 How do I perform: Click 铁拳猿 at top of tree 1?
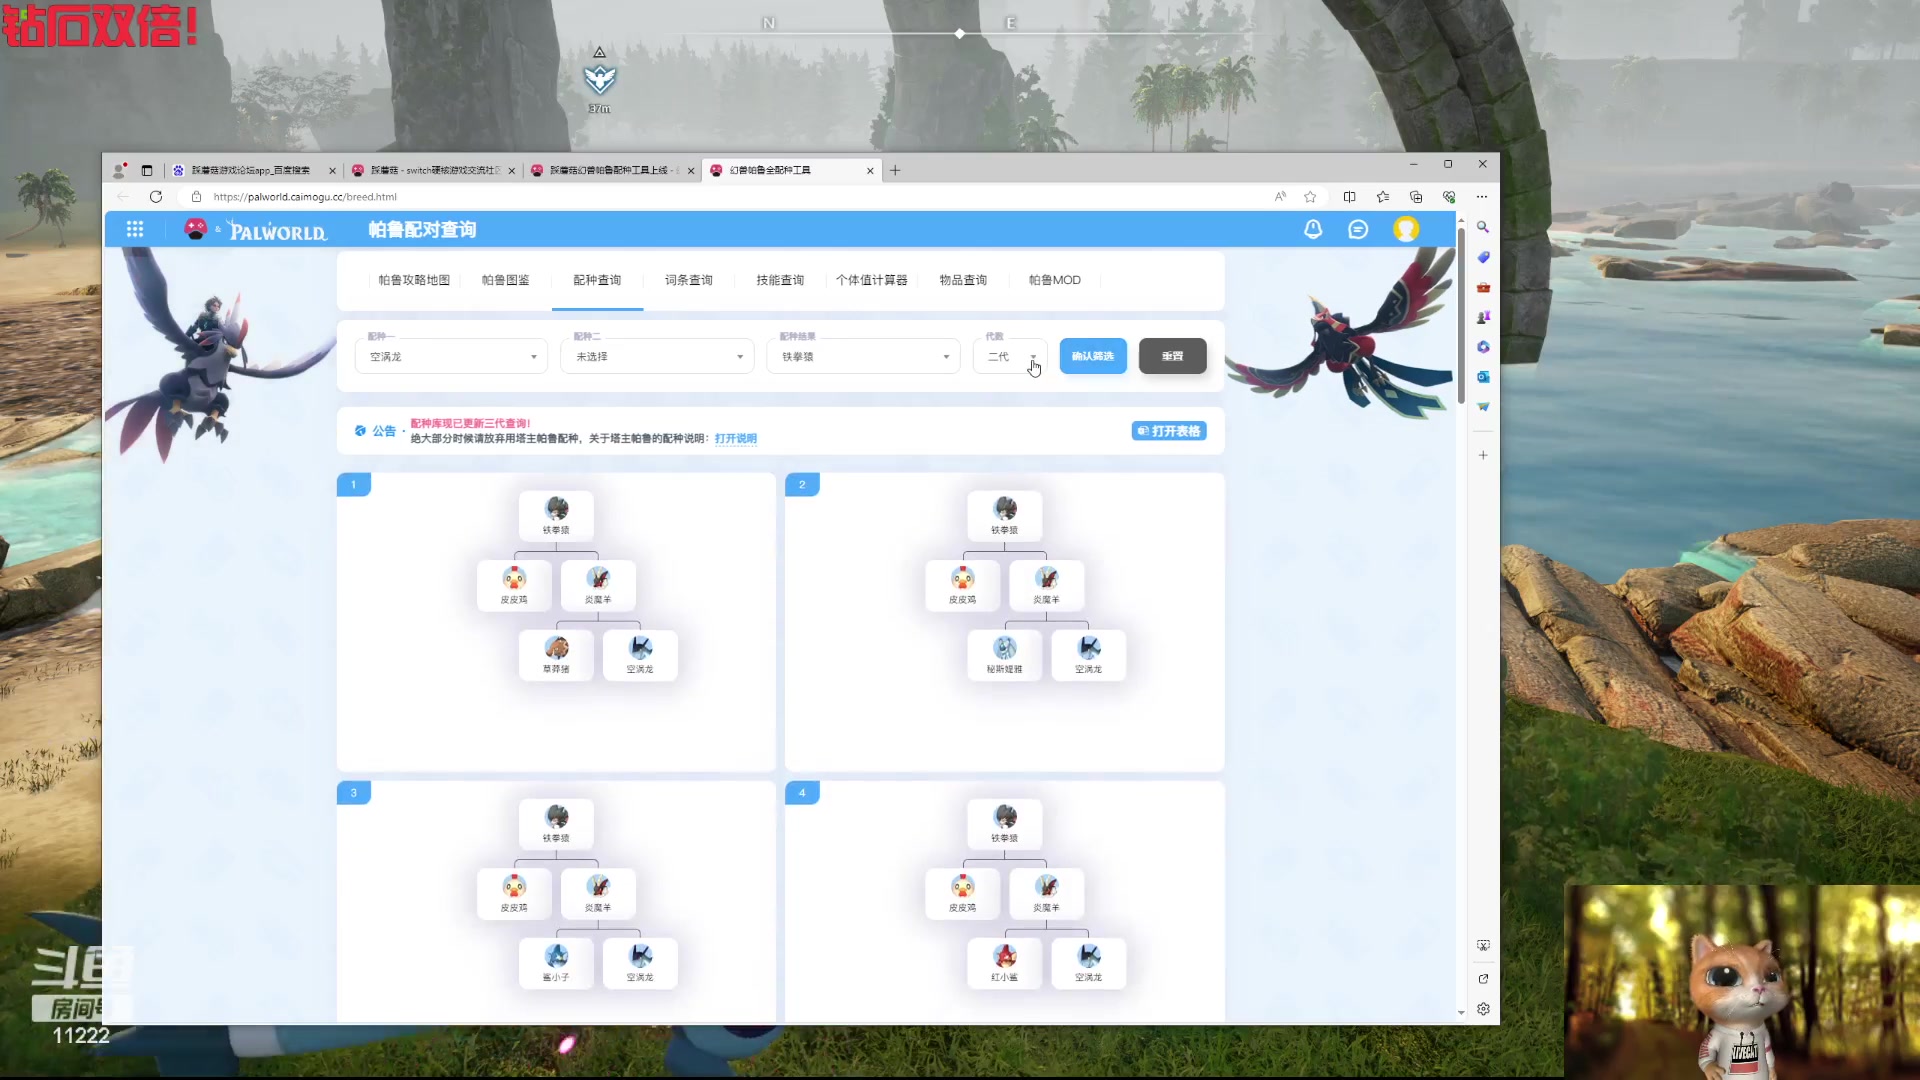(556, 516)
